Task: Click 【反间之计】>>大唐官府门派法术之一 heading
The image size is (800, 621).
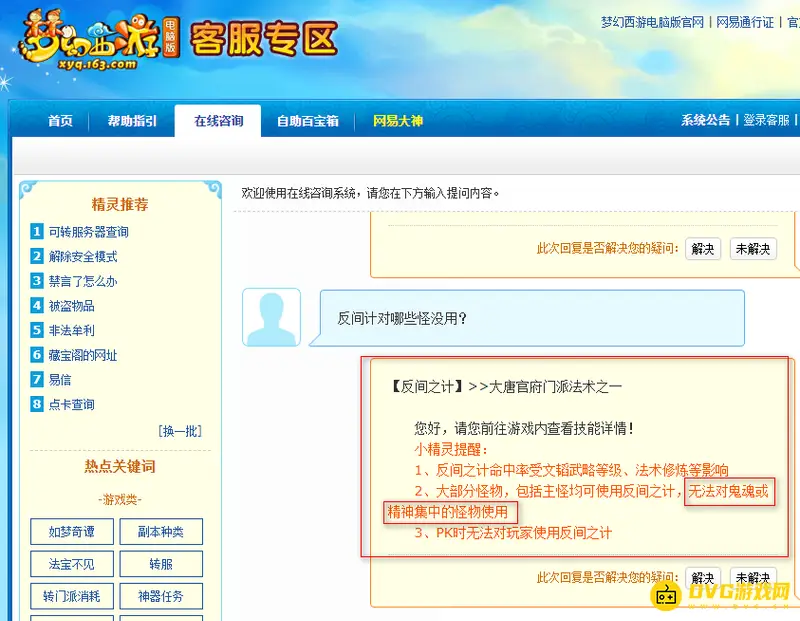Action: pyautogui.click(x=505, y=386)
